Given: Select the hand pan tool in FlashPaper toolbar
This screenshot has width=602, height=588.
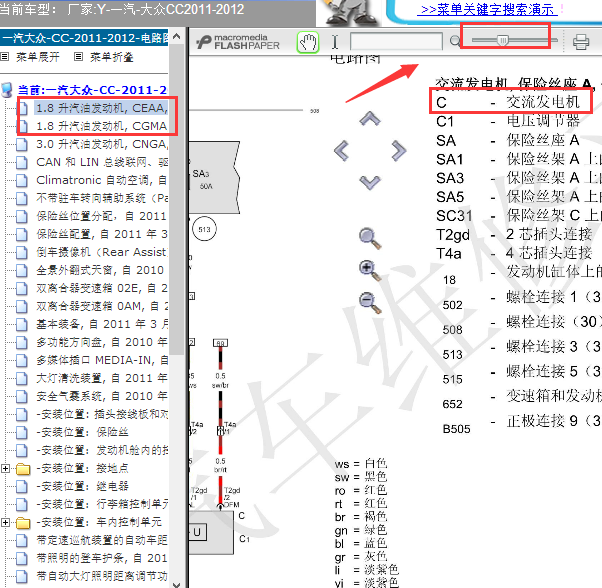Looking at the screenshot, I should pyautogui.click(x=308, y=42).
